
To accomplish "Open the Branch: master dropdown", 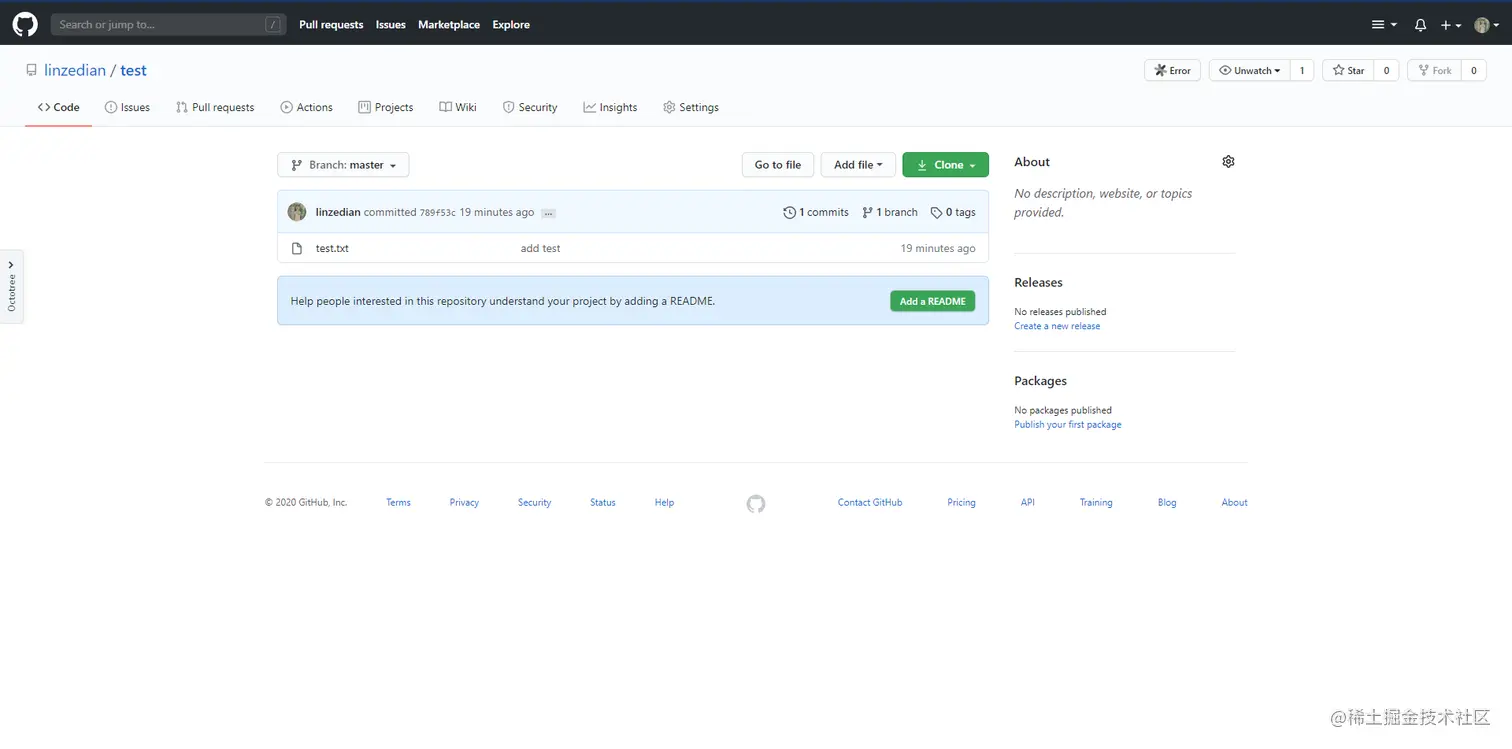I will pos(343,165).
